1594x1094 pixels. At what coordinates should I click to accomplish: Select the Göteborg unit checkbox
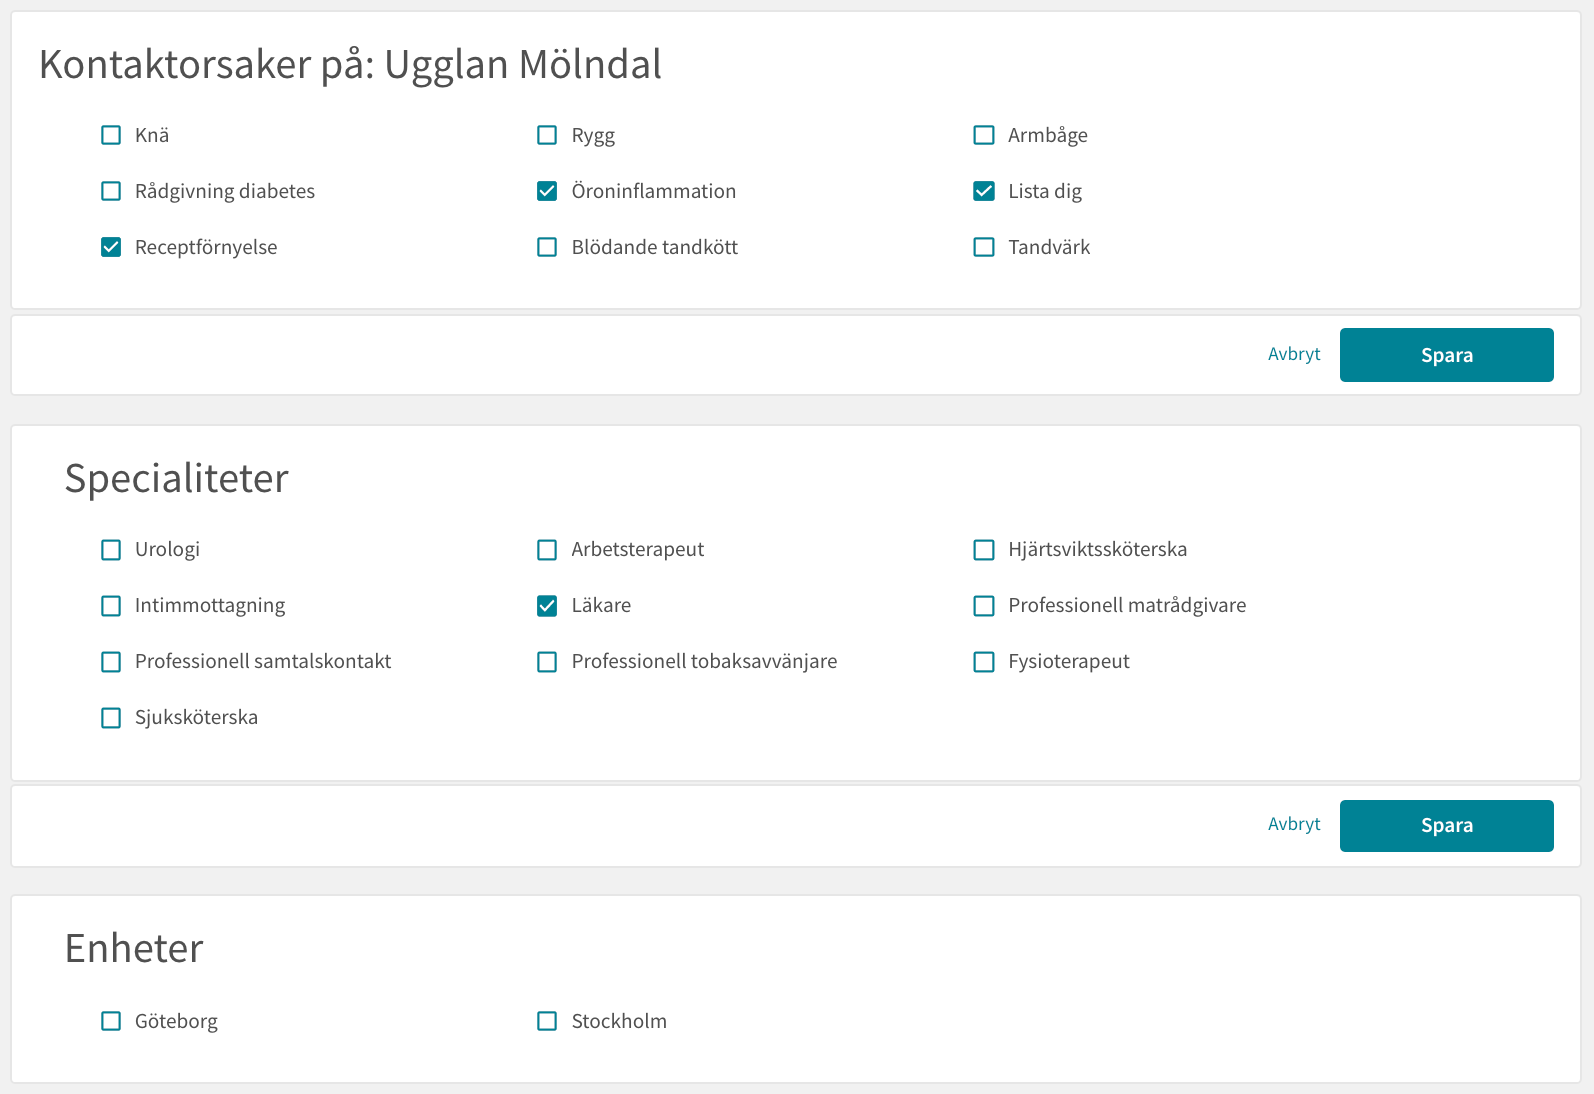click(x=111, y=1021)
